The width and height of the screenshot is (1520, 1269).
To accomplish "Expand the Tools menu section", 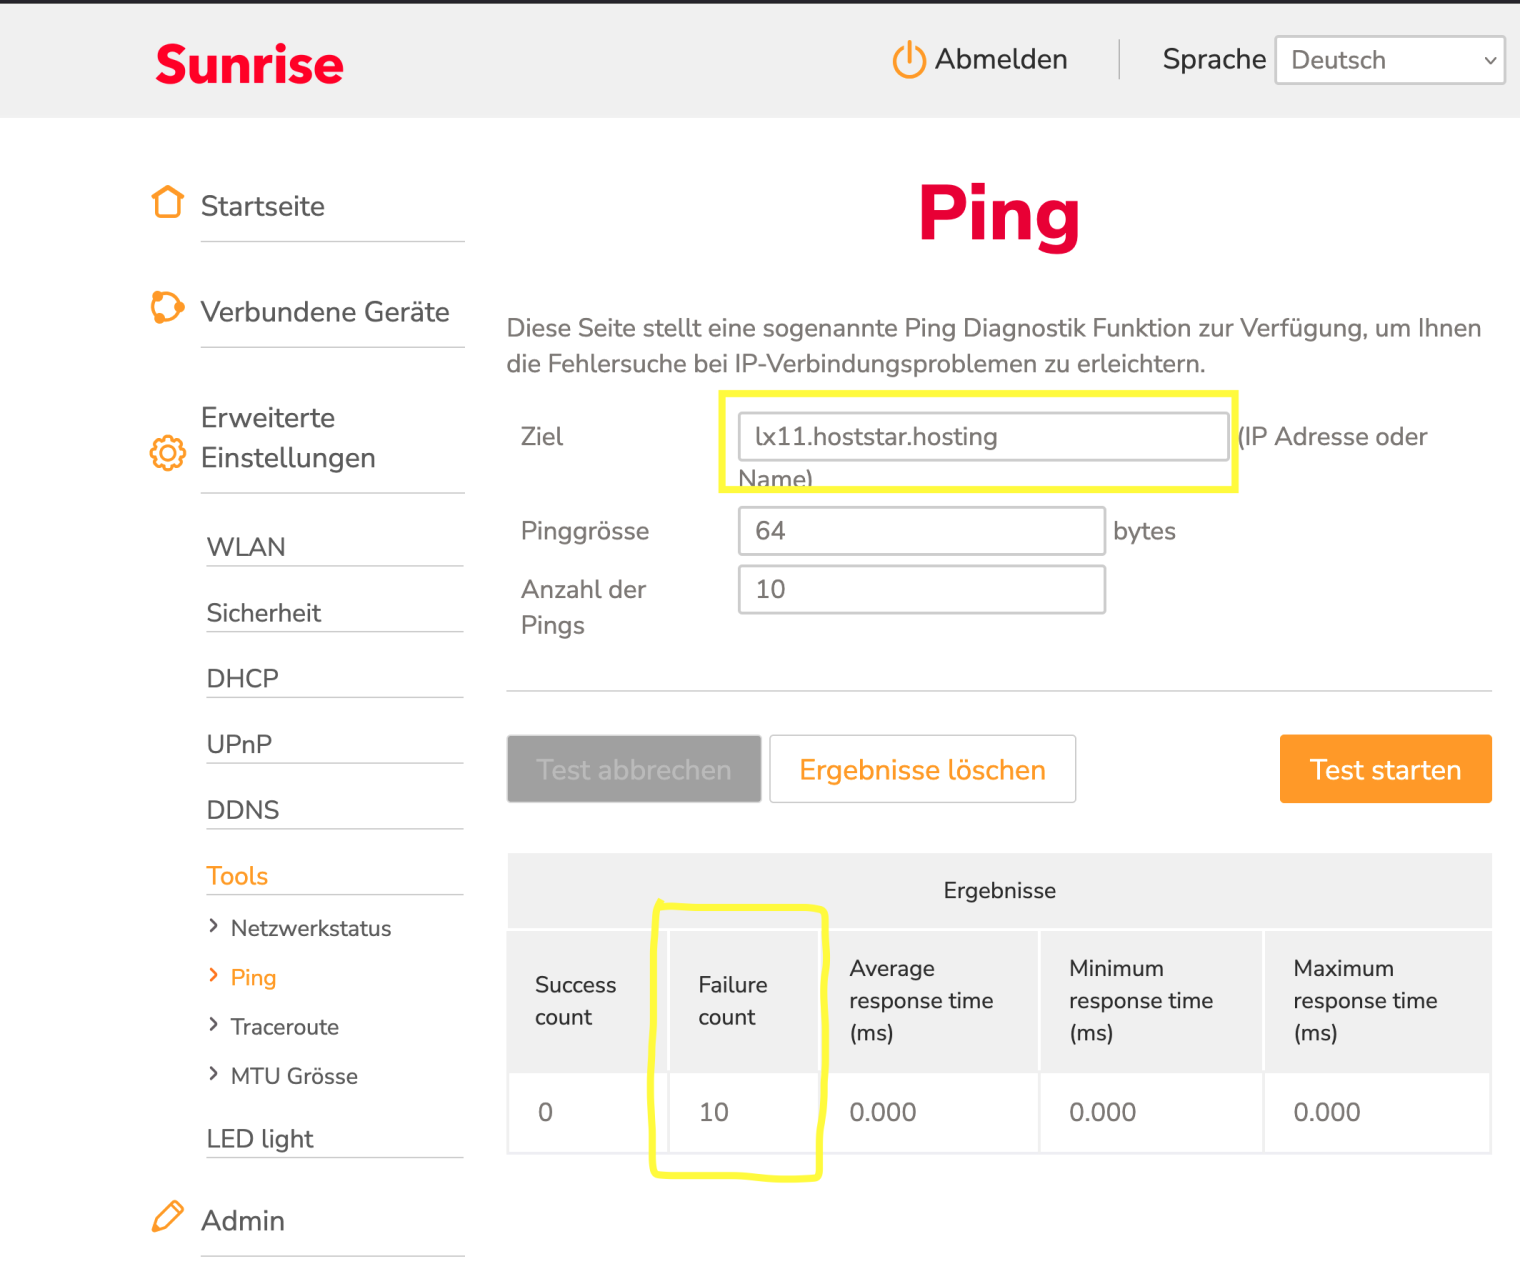I will click(x=237, y=876).
